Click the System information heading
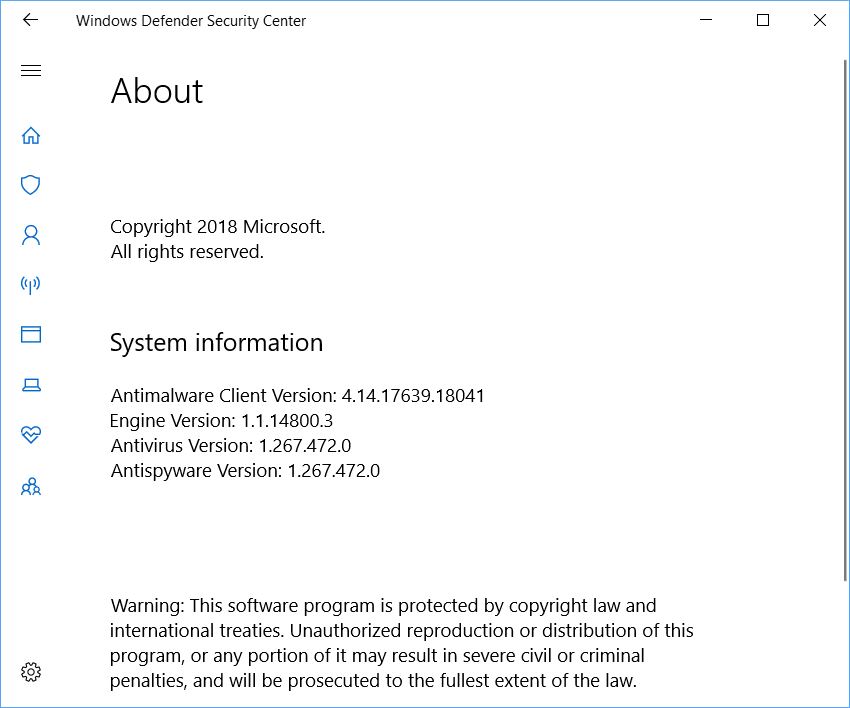Screen dimensions: 850x708 [x=216, y=343]
